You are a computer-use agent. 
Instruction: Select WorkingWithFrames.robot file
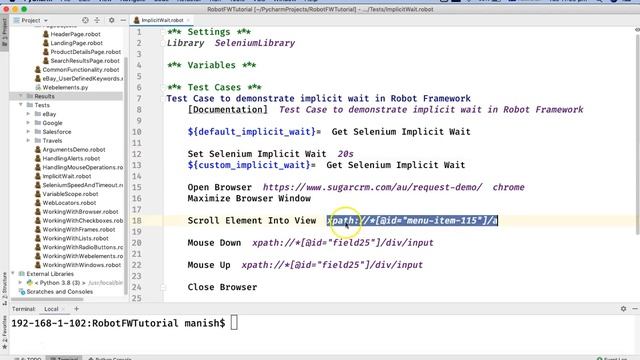79,229
